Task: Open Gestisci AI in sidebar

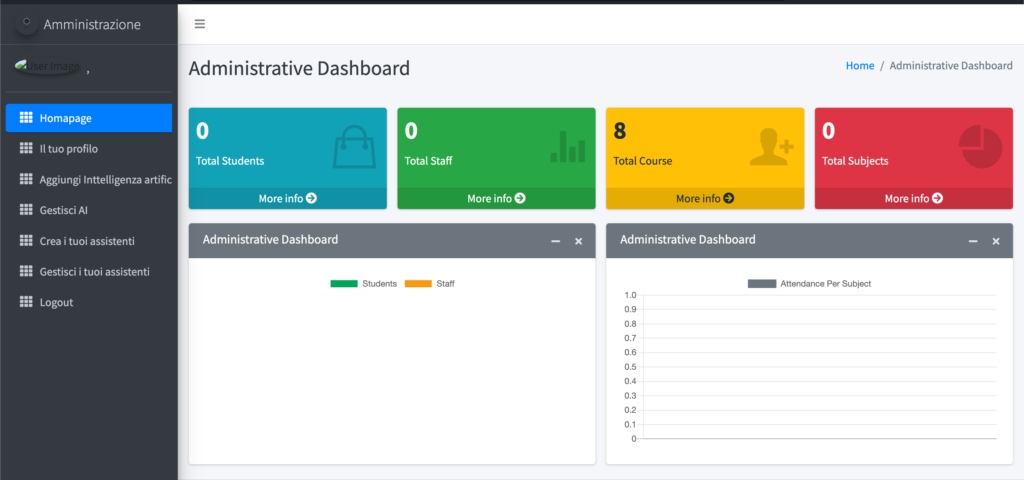Action: click(89, 210)
